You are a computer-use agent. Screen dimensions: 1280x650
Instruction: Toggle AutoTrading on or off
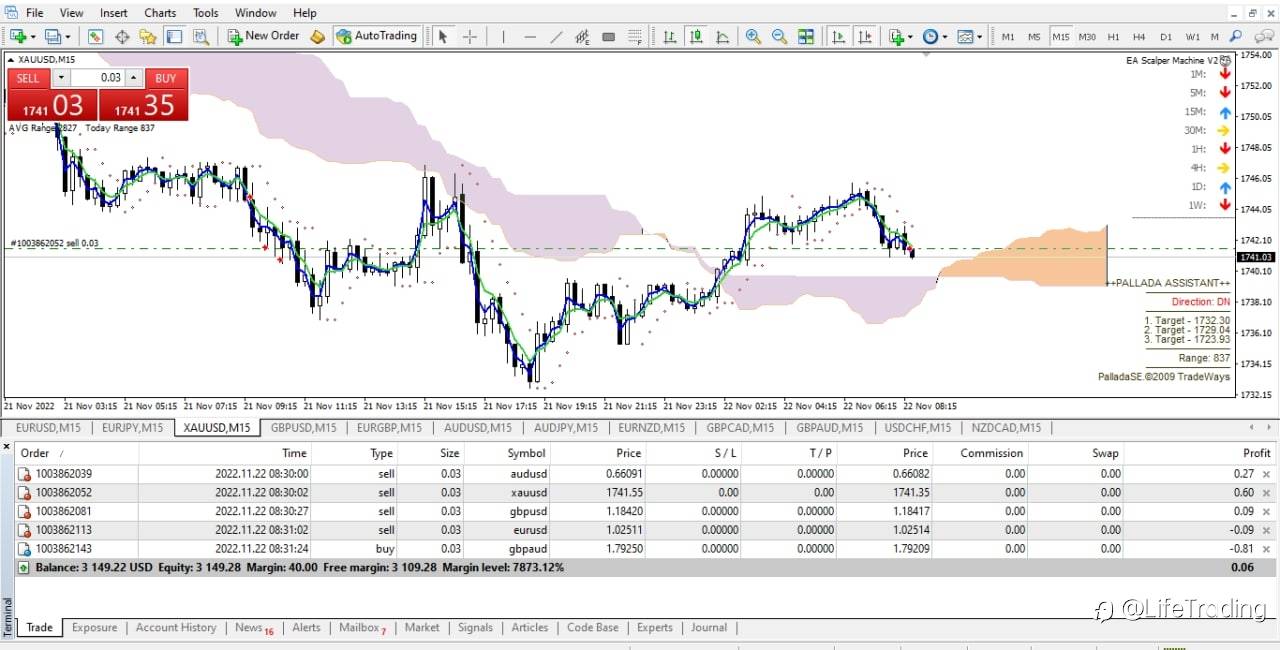click(376, 36)
